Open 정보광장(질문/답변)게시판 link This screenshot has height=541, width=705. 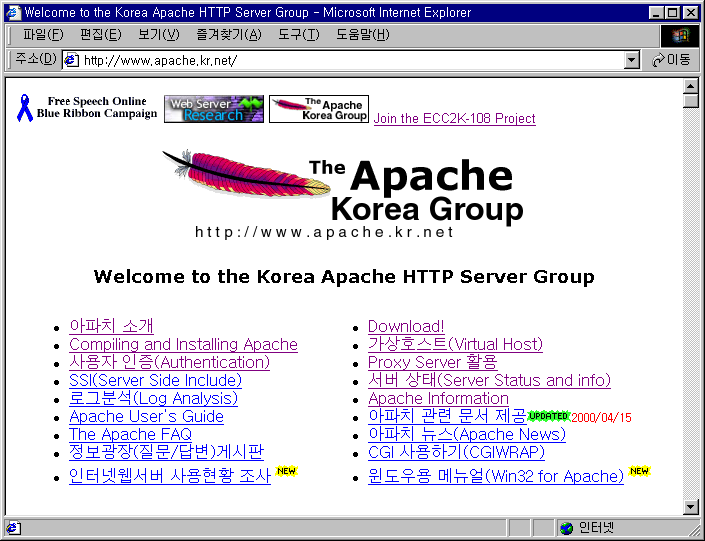tap(166, 452)
